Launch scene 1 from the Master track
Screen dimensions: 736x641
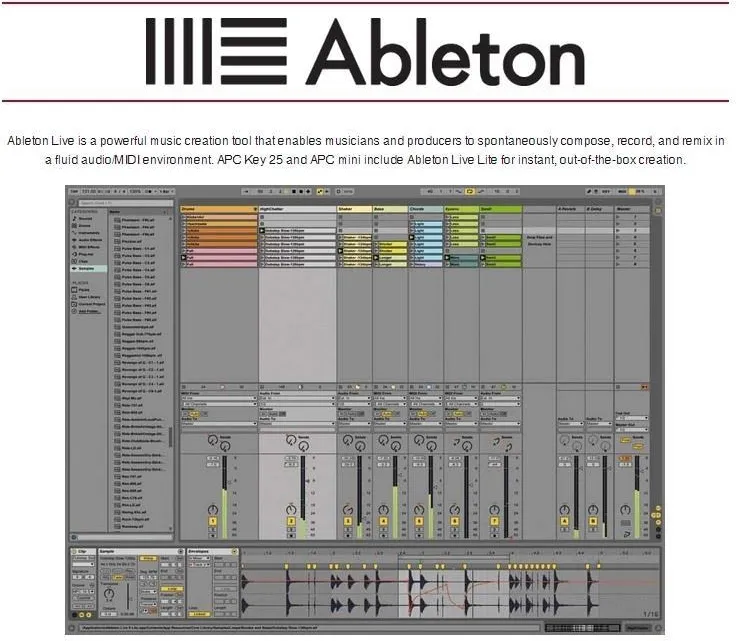click(618, 217)
